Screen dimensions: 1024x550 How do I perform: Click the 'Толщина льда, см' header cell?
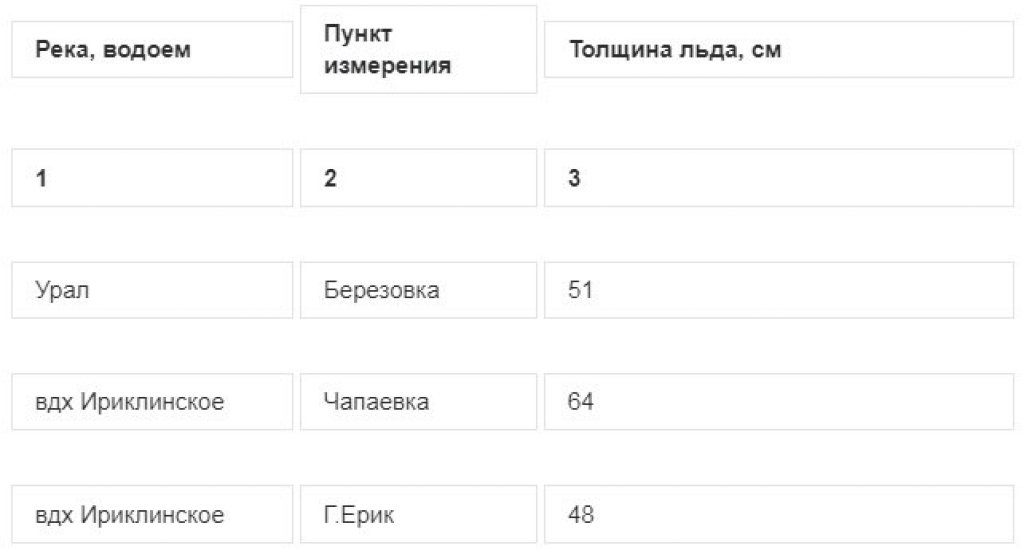(778, 50)
